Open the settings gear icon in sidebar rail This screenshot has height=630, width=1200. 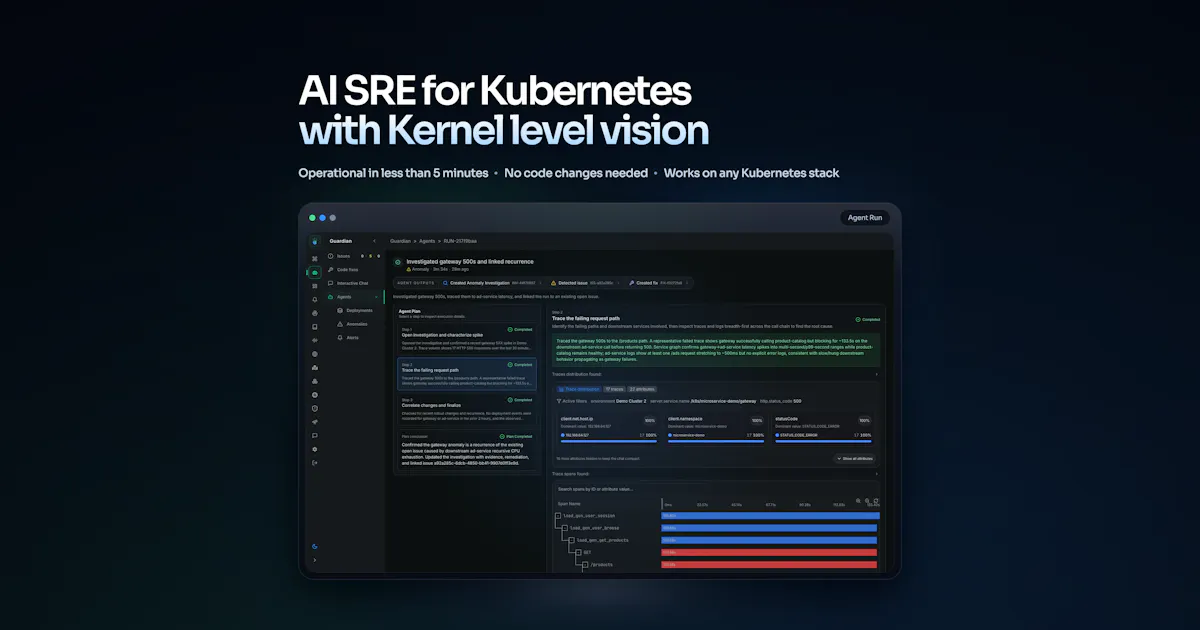[315, 449]
